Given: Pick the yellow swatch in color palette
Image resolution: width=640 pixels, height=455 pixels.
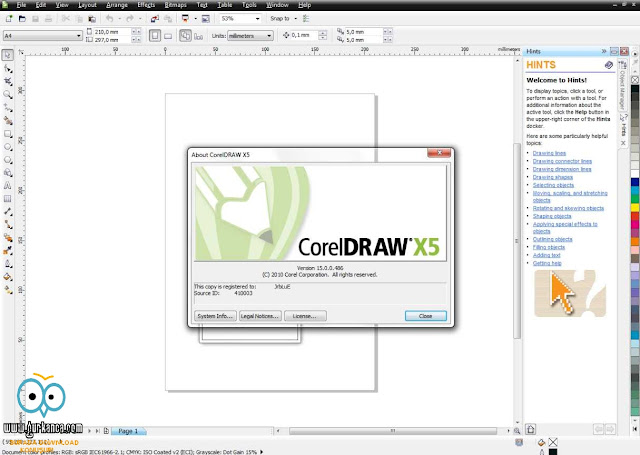Looking at the screenshot, I should pos(635,207).
